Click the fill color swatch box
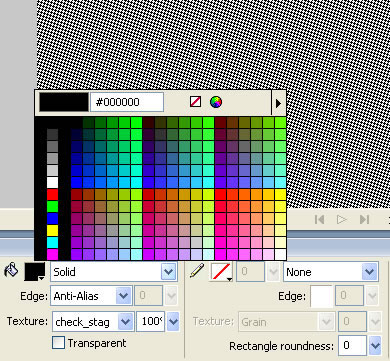Viewport: 390px width, 361px height. 35,272
